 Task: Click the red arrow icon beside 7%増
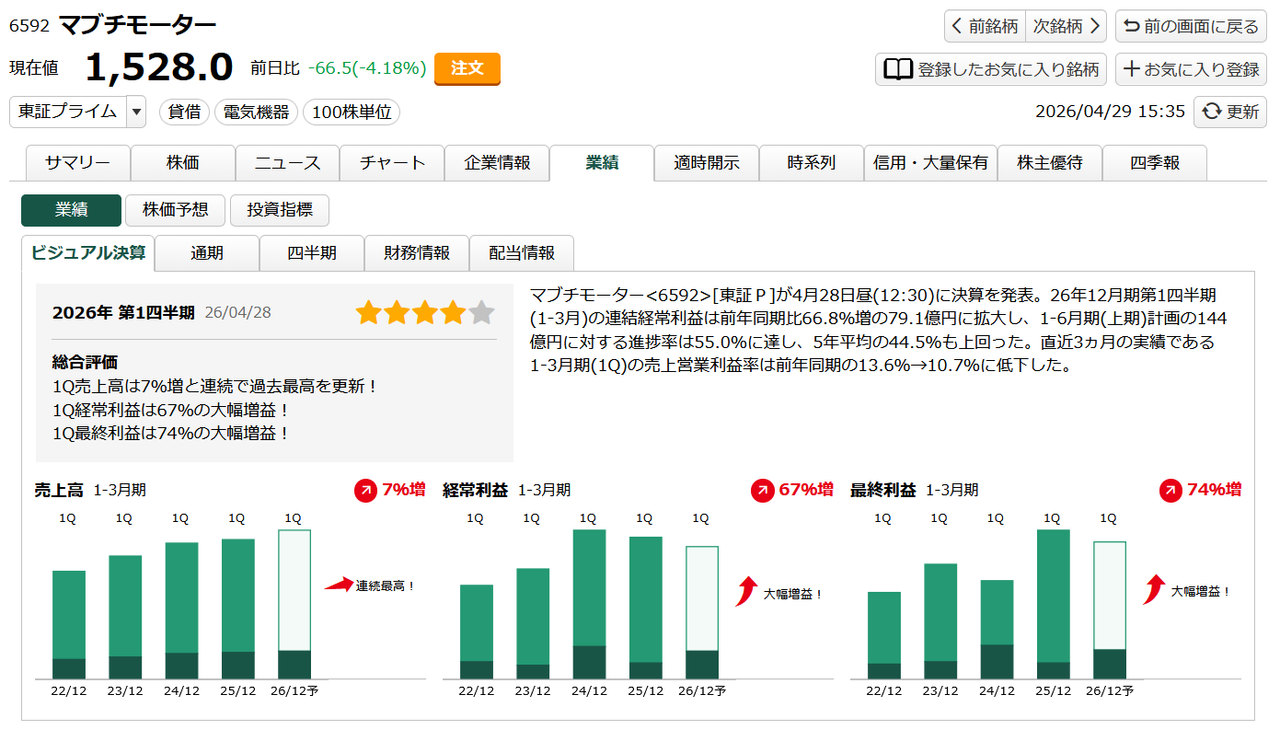tap(365, 490)
